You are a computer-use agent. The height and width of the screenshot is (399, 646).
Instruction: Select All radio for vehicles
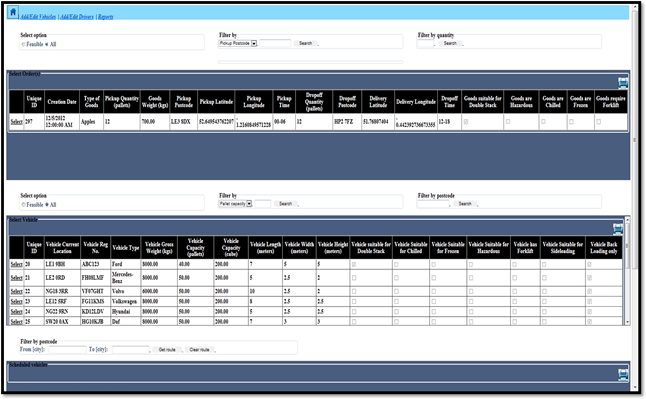click(47, 204)
